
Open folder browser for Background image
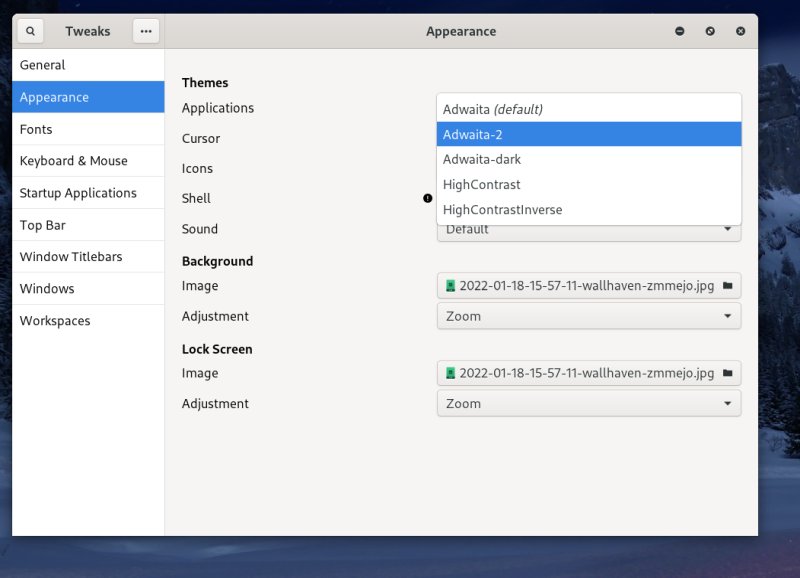(729, 285)
